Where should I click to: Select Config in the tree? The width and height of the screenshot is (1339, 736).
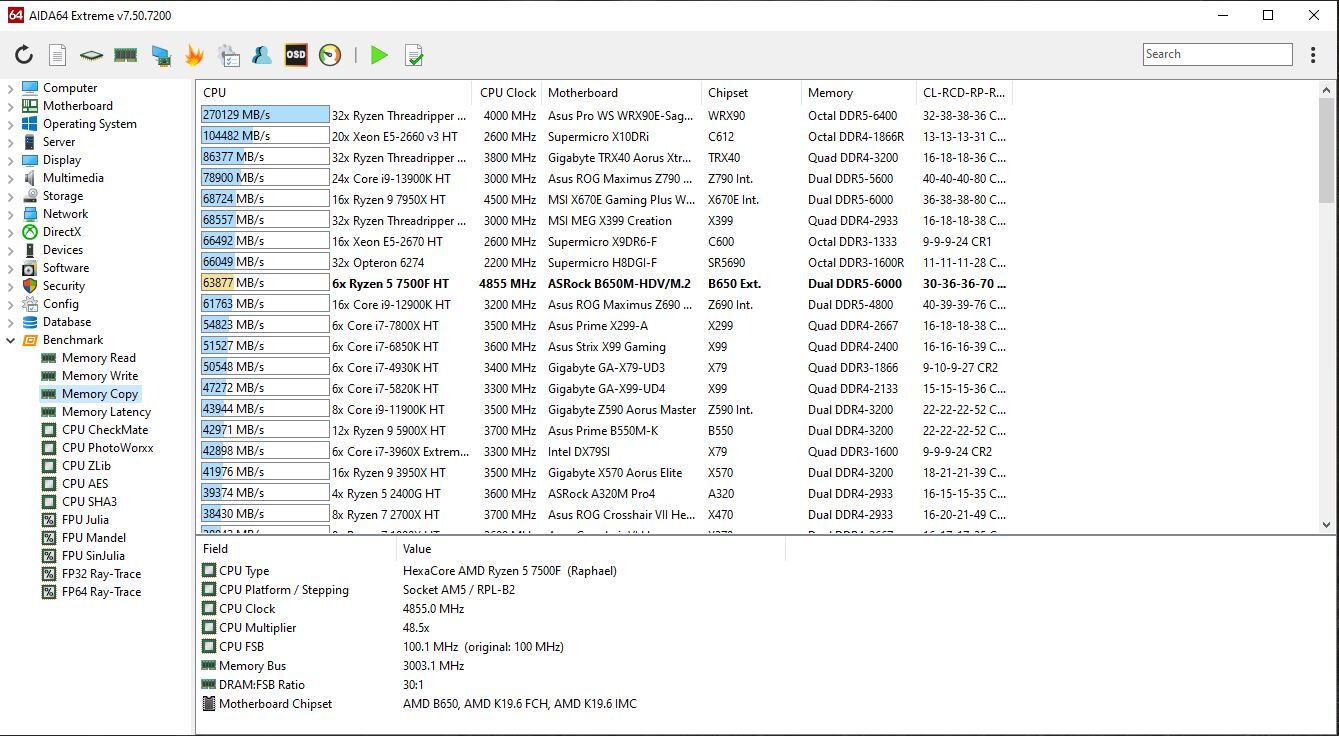point(61,304)
